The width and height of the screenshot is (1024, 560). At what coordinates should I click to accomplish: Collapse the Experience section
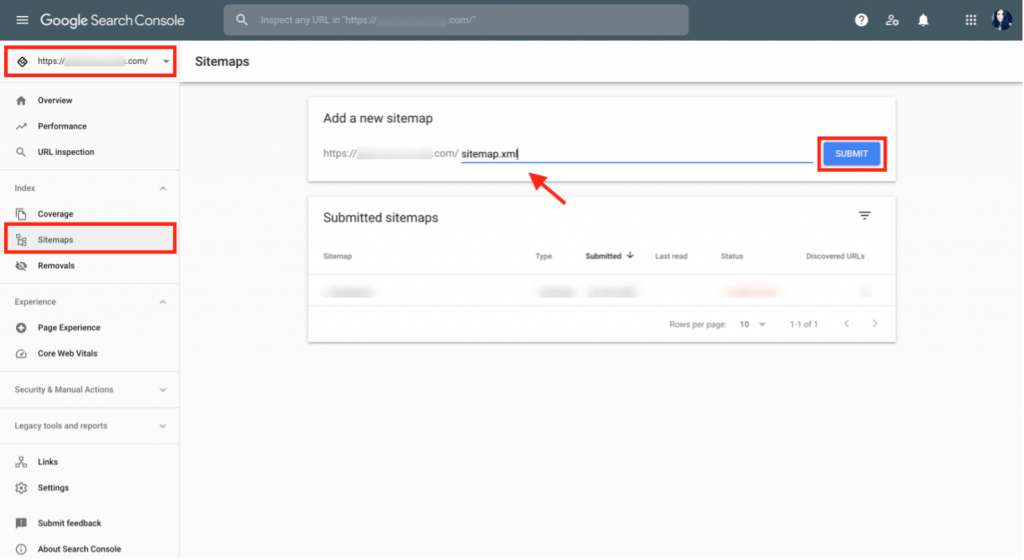(163, 302)
